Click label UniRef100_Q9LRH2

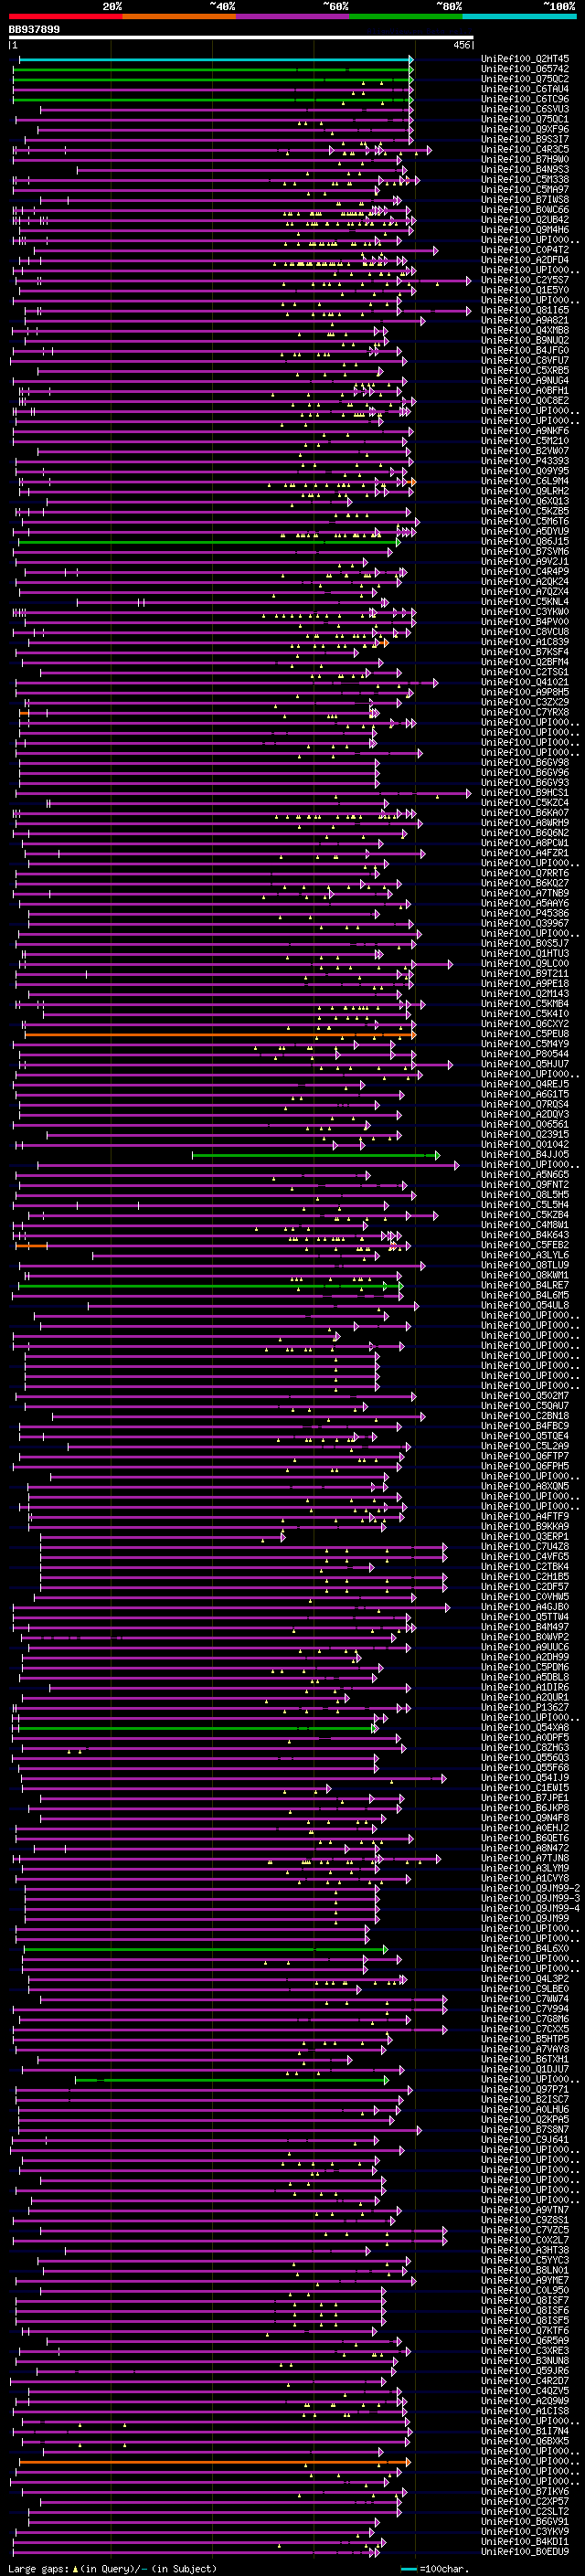(x=525, y=491)
